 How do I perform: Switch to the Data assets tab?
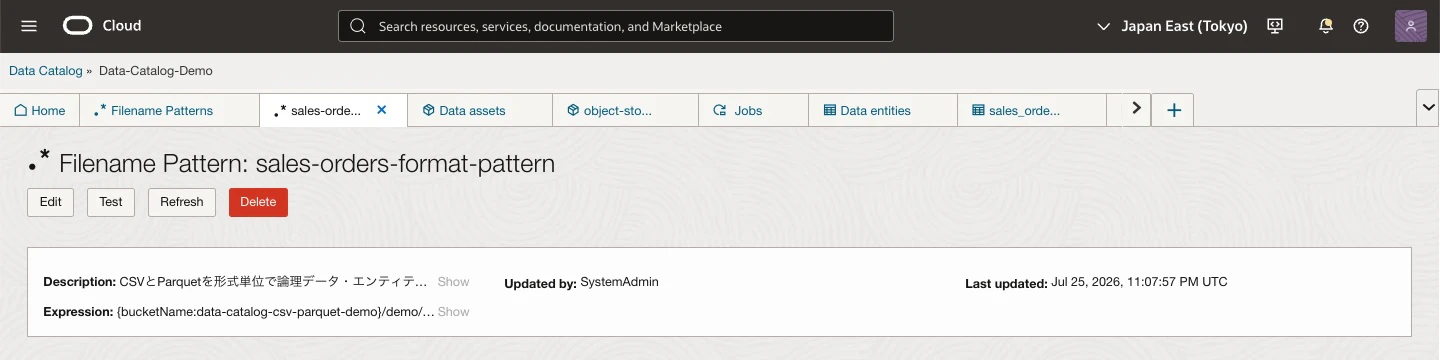[480, 110]
